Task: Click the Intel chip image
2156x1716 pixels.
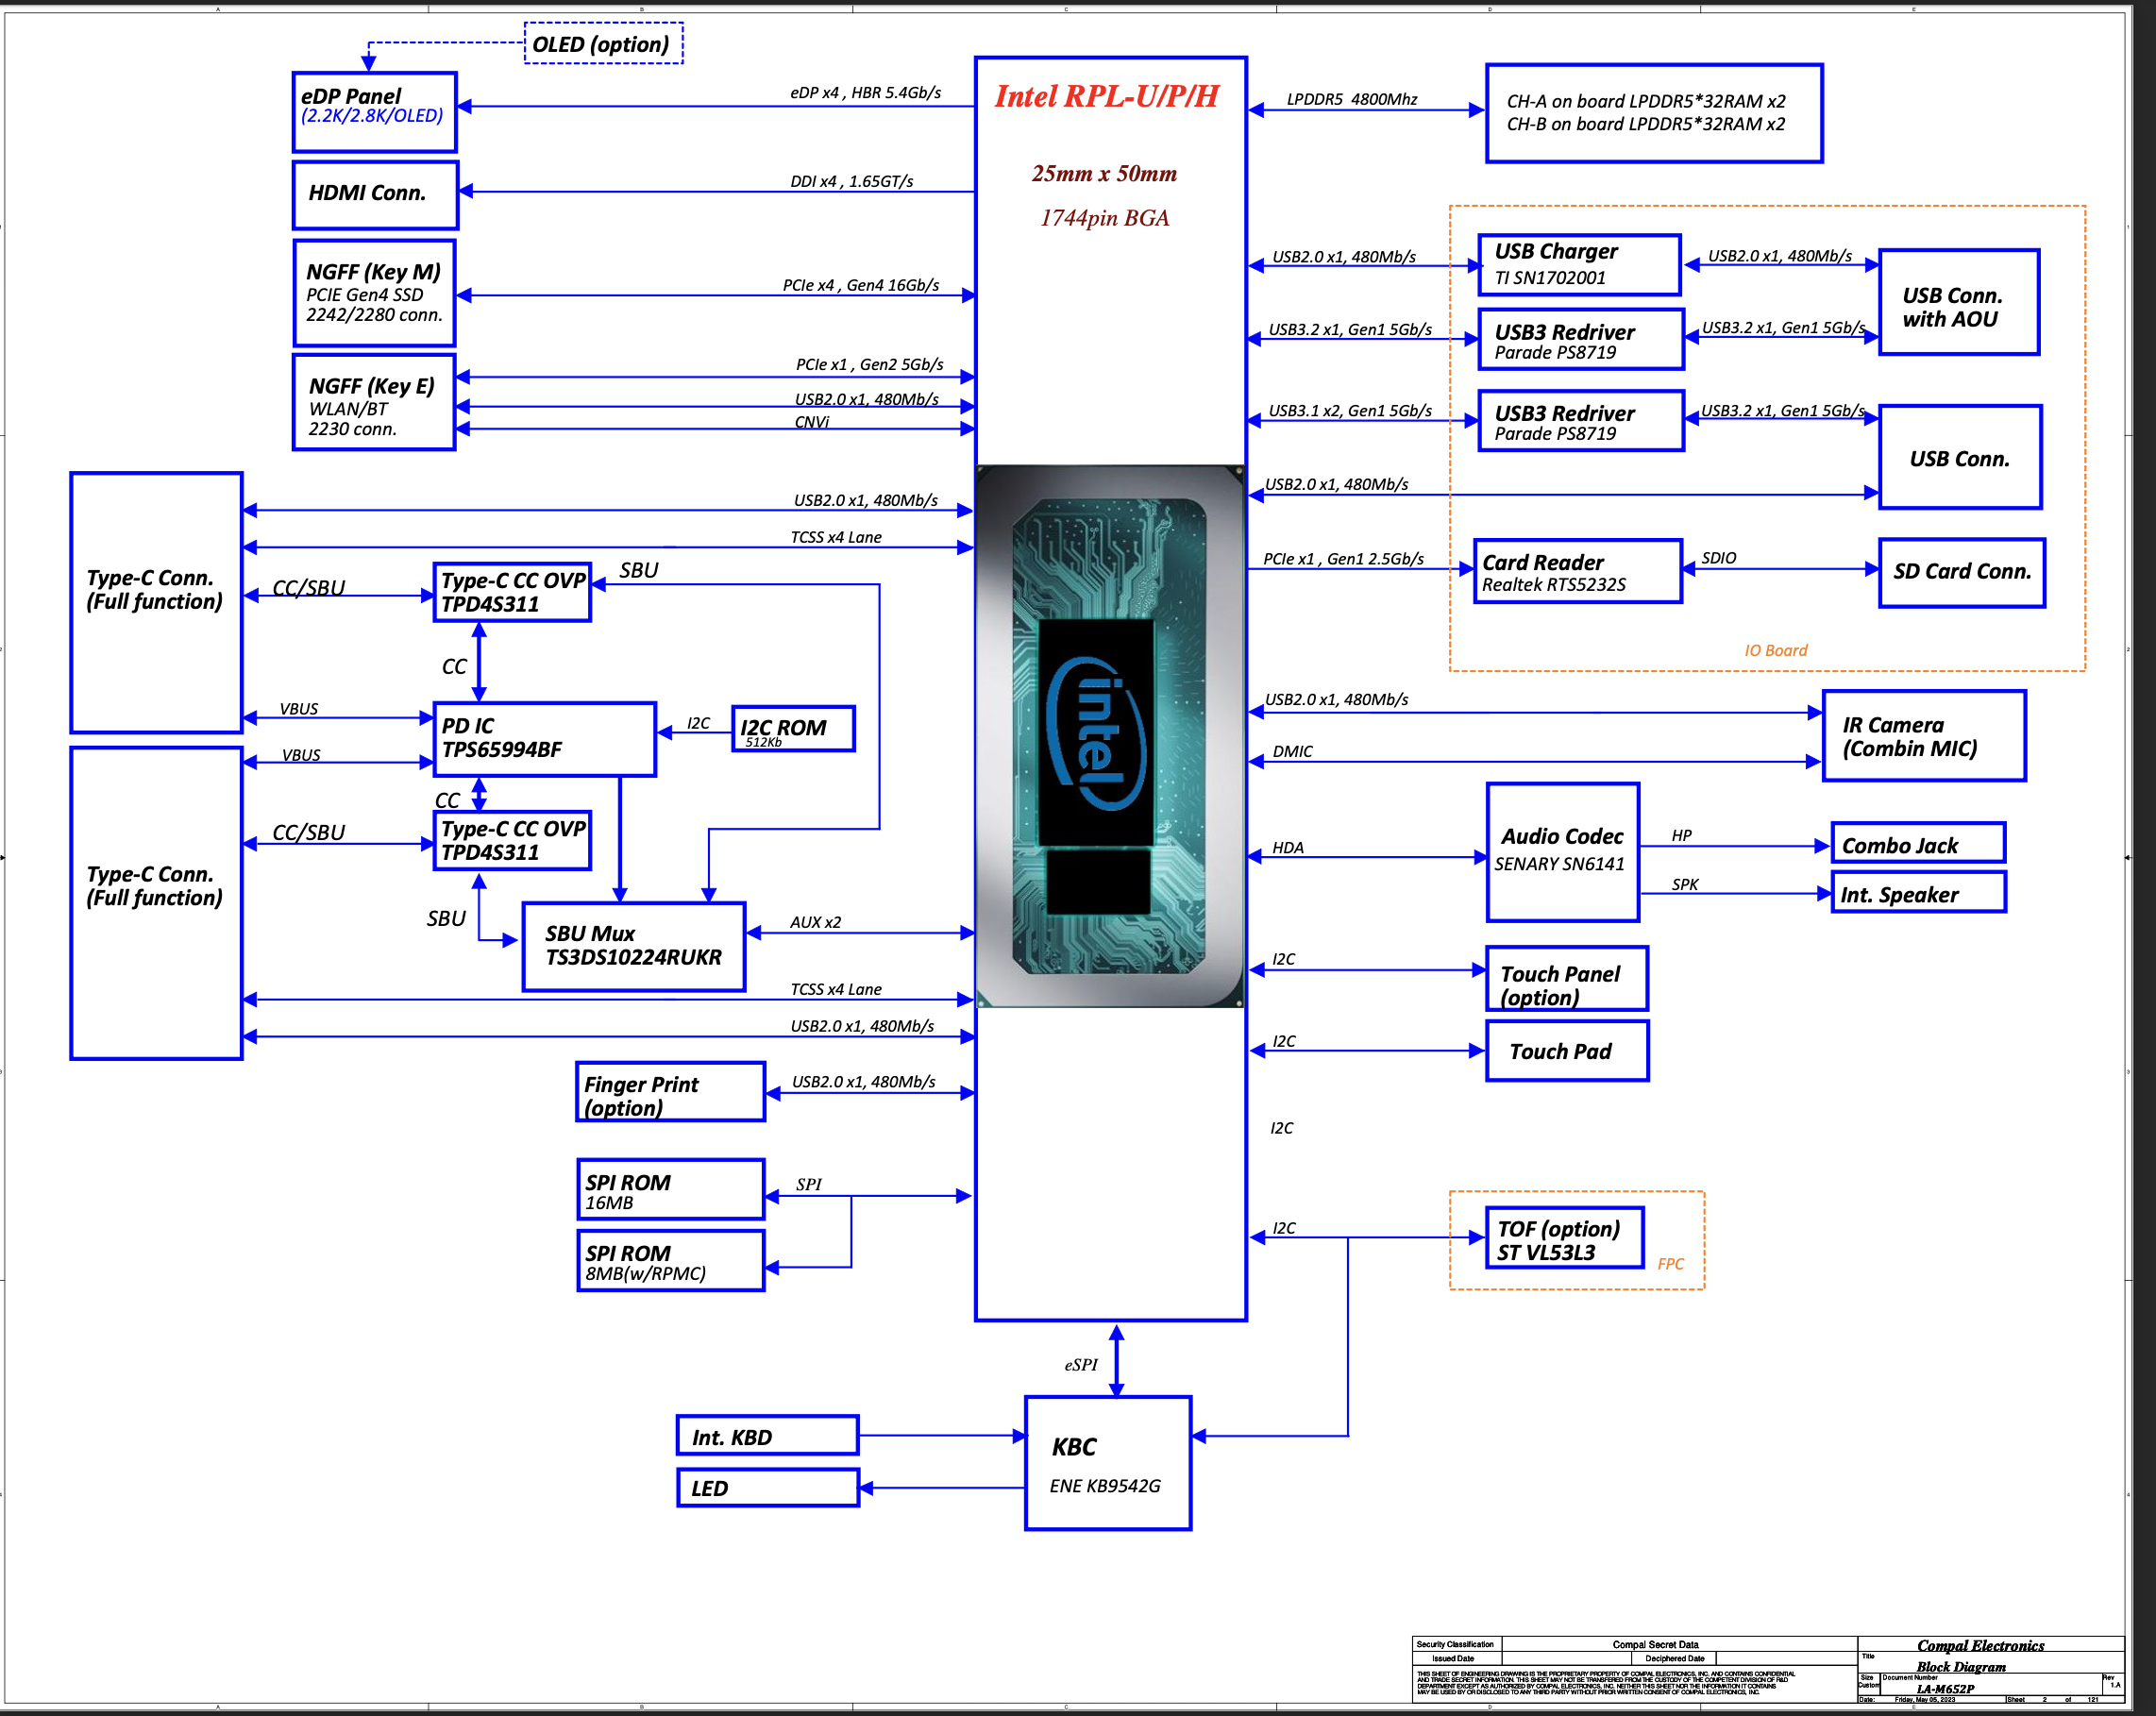Action: tap(1110, 736)
